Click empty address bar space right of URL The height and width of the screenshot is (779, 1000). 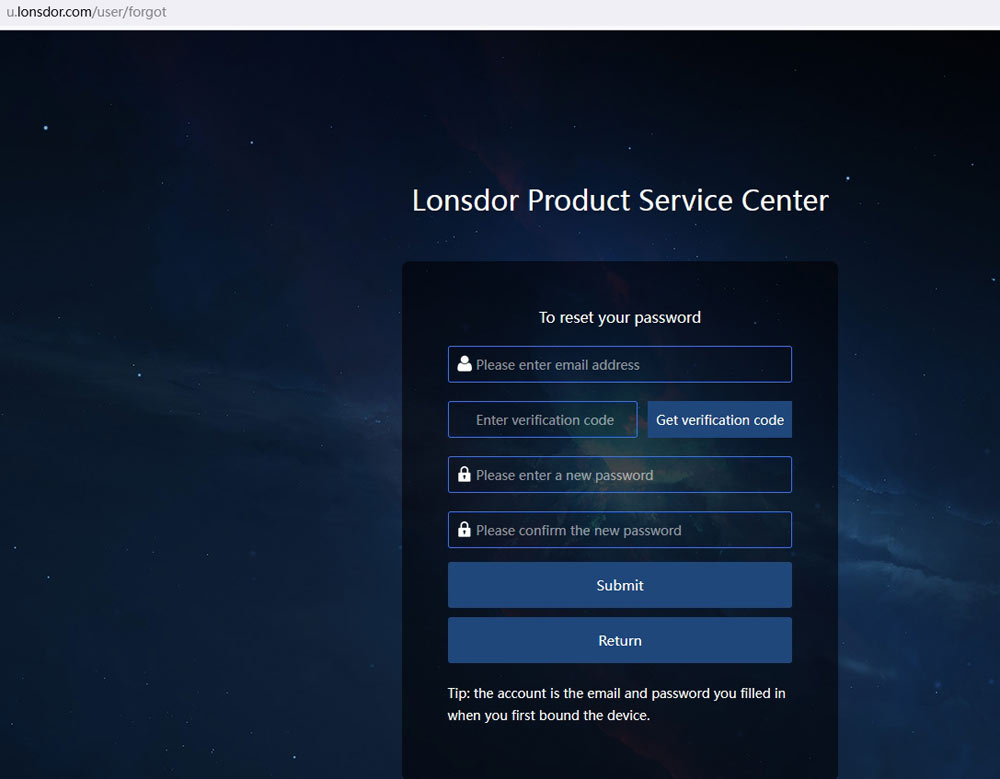(x=600, y=12)
